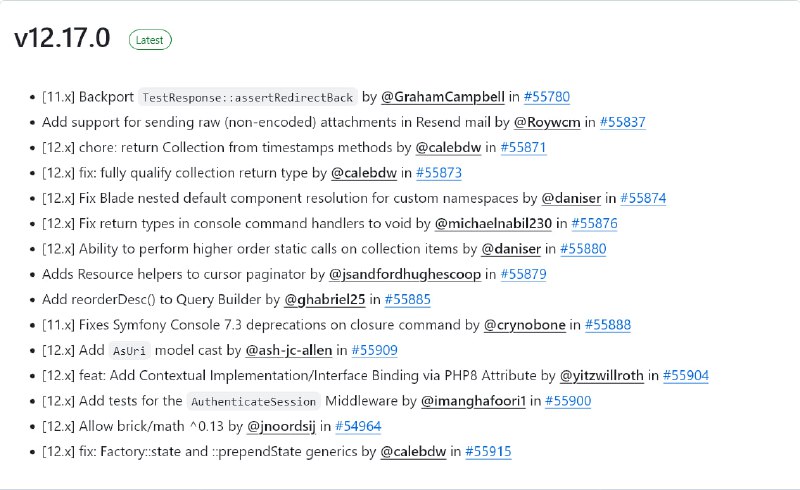Visit @ghabriel25's profile link
Image resolution: width=800 pixels, height=490 pixels.
click(324, 300)
